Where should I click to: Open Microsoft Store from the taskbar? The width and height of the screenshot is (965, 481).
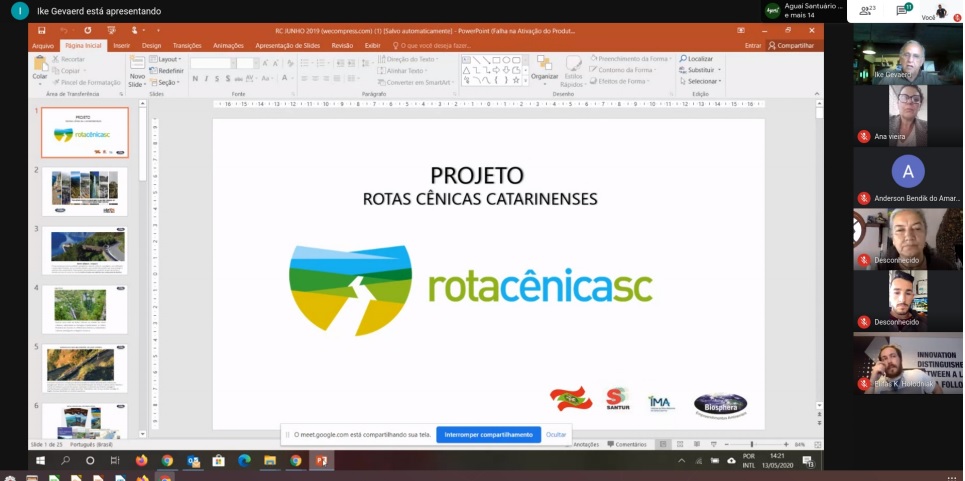coord(218,461)
